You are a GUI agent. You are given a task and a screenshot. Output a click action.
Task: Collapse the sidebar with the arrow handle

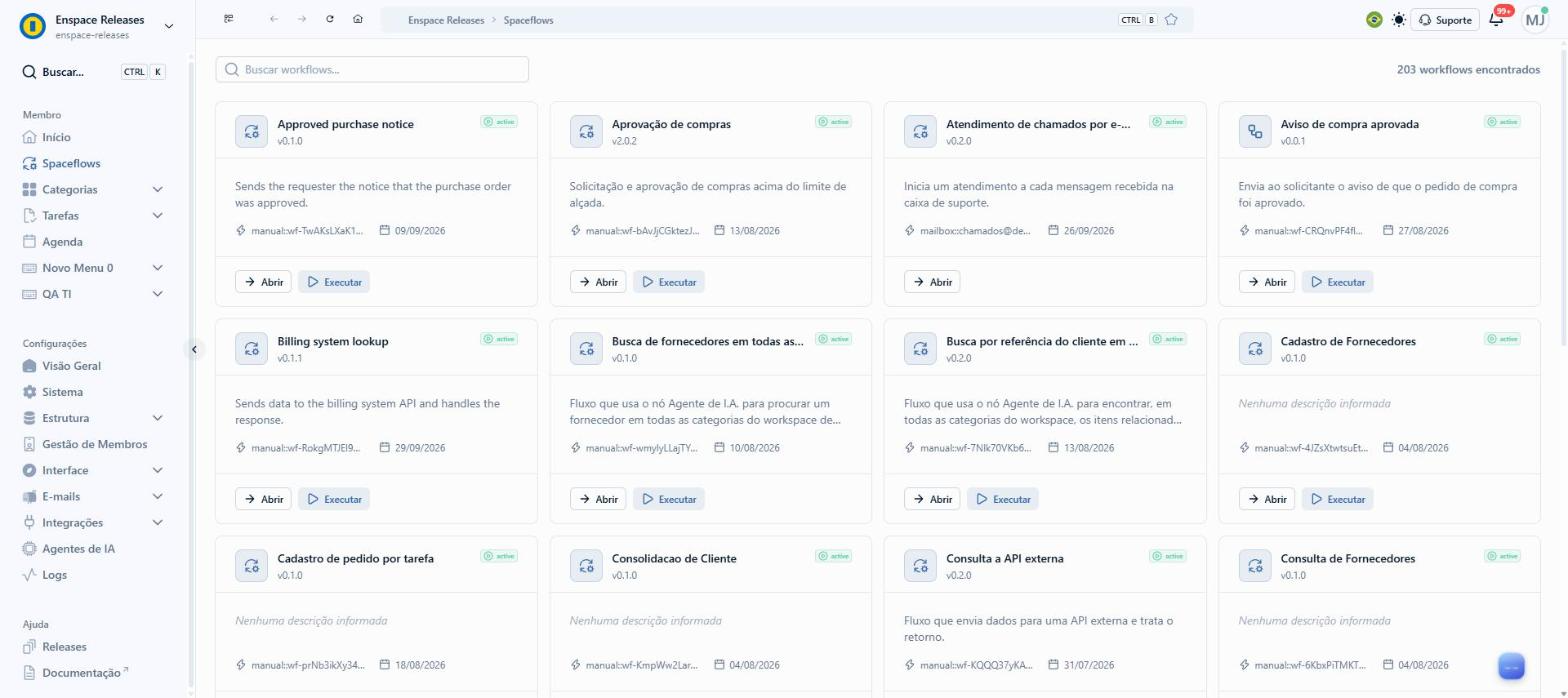coord(195,349)
